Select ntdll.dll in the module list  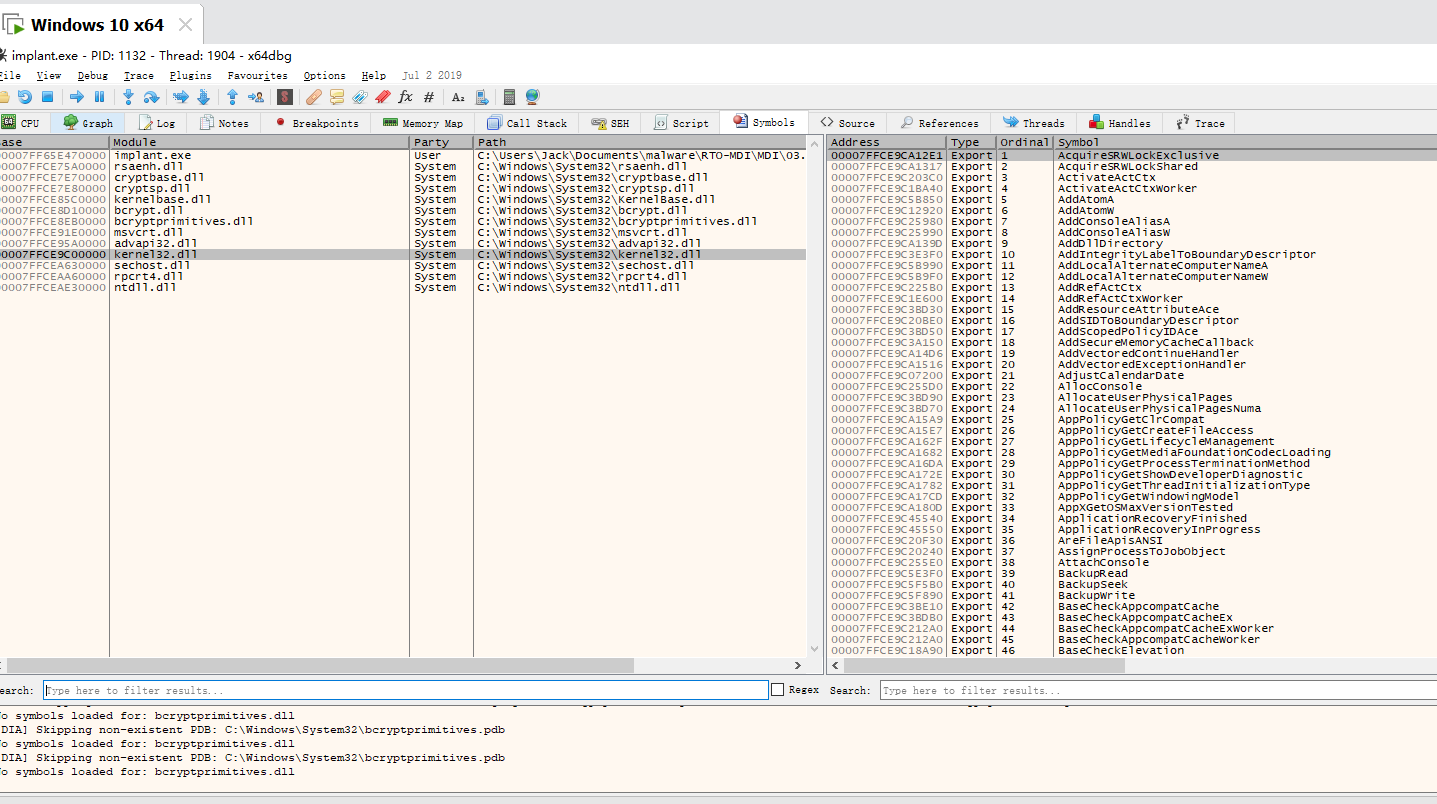coord(145,288)
